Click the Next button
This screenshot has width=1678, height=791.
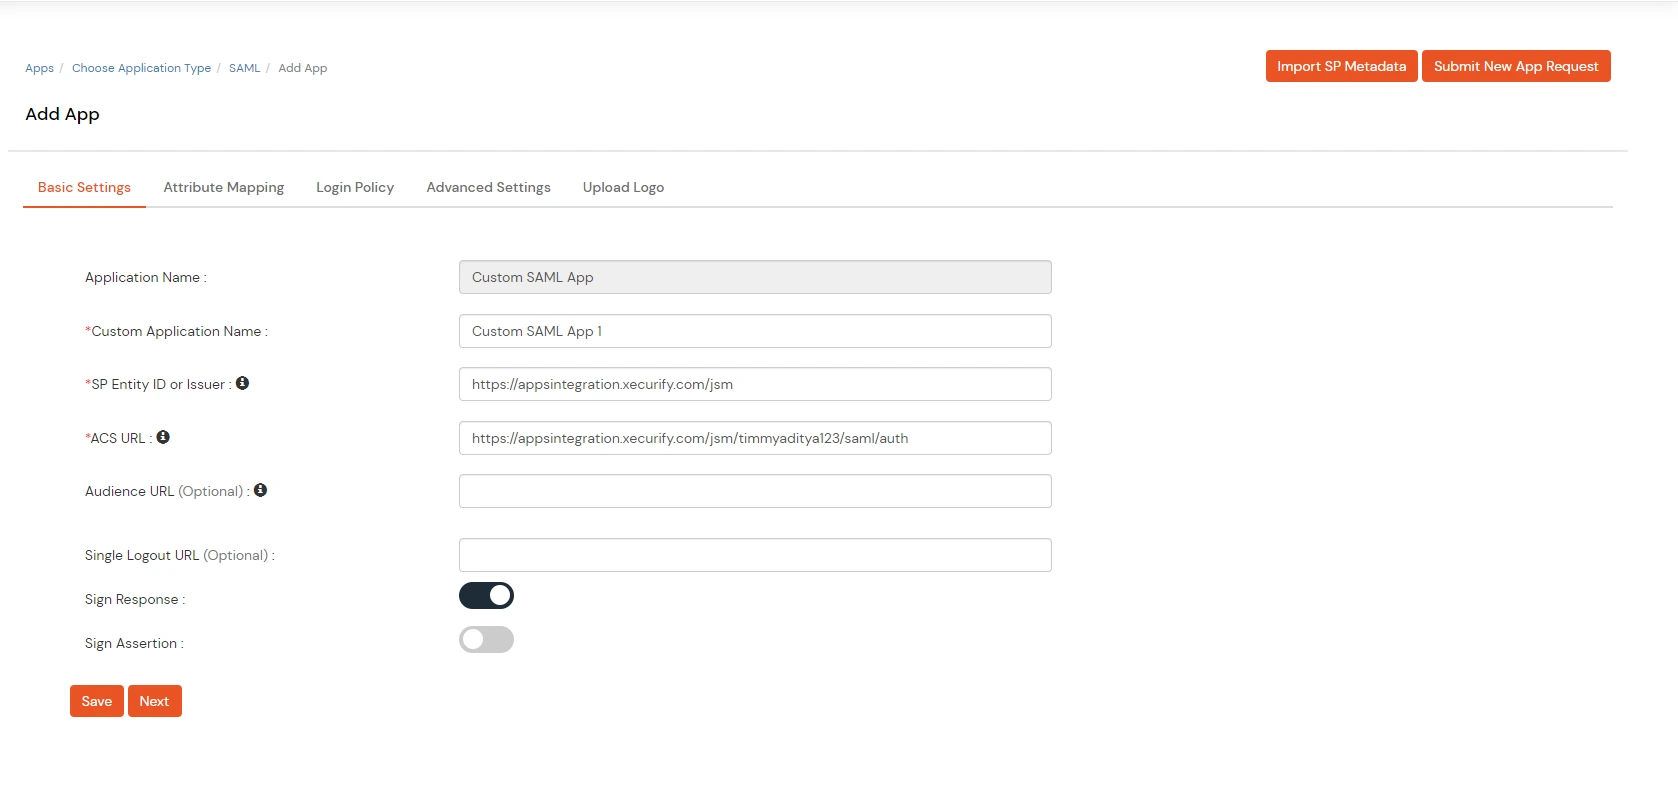[x=154, y=701]
